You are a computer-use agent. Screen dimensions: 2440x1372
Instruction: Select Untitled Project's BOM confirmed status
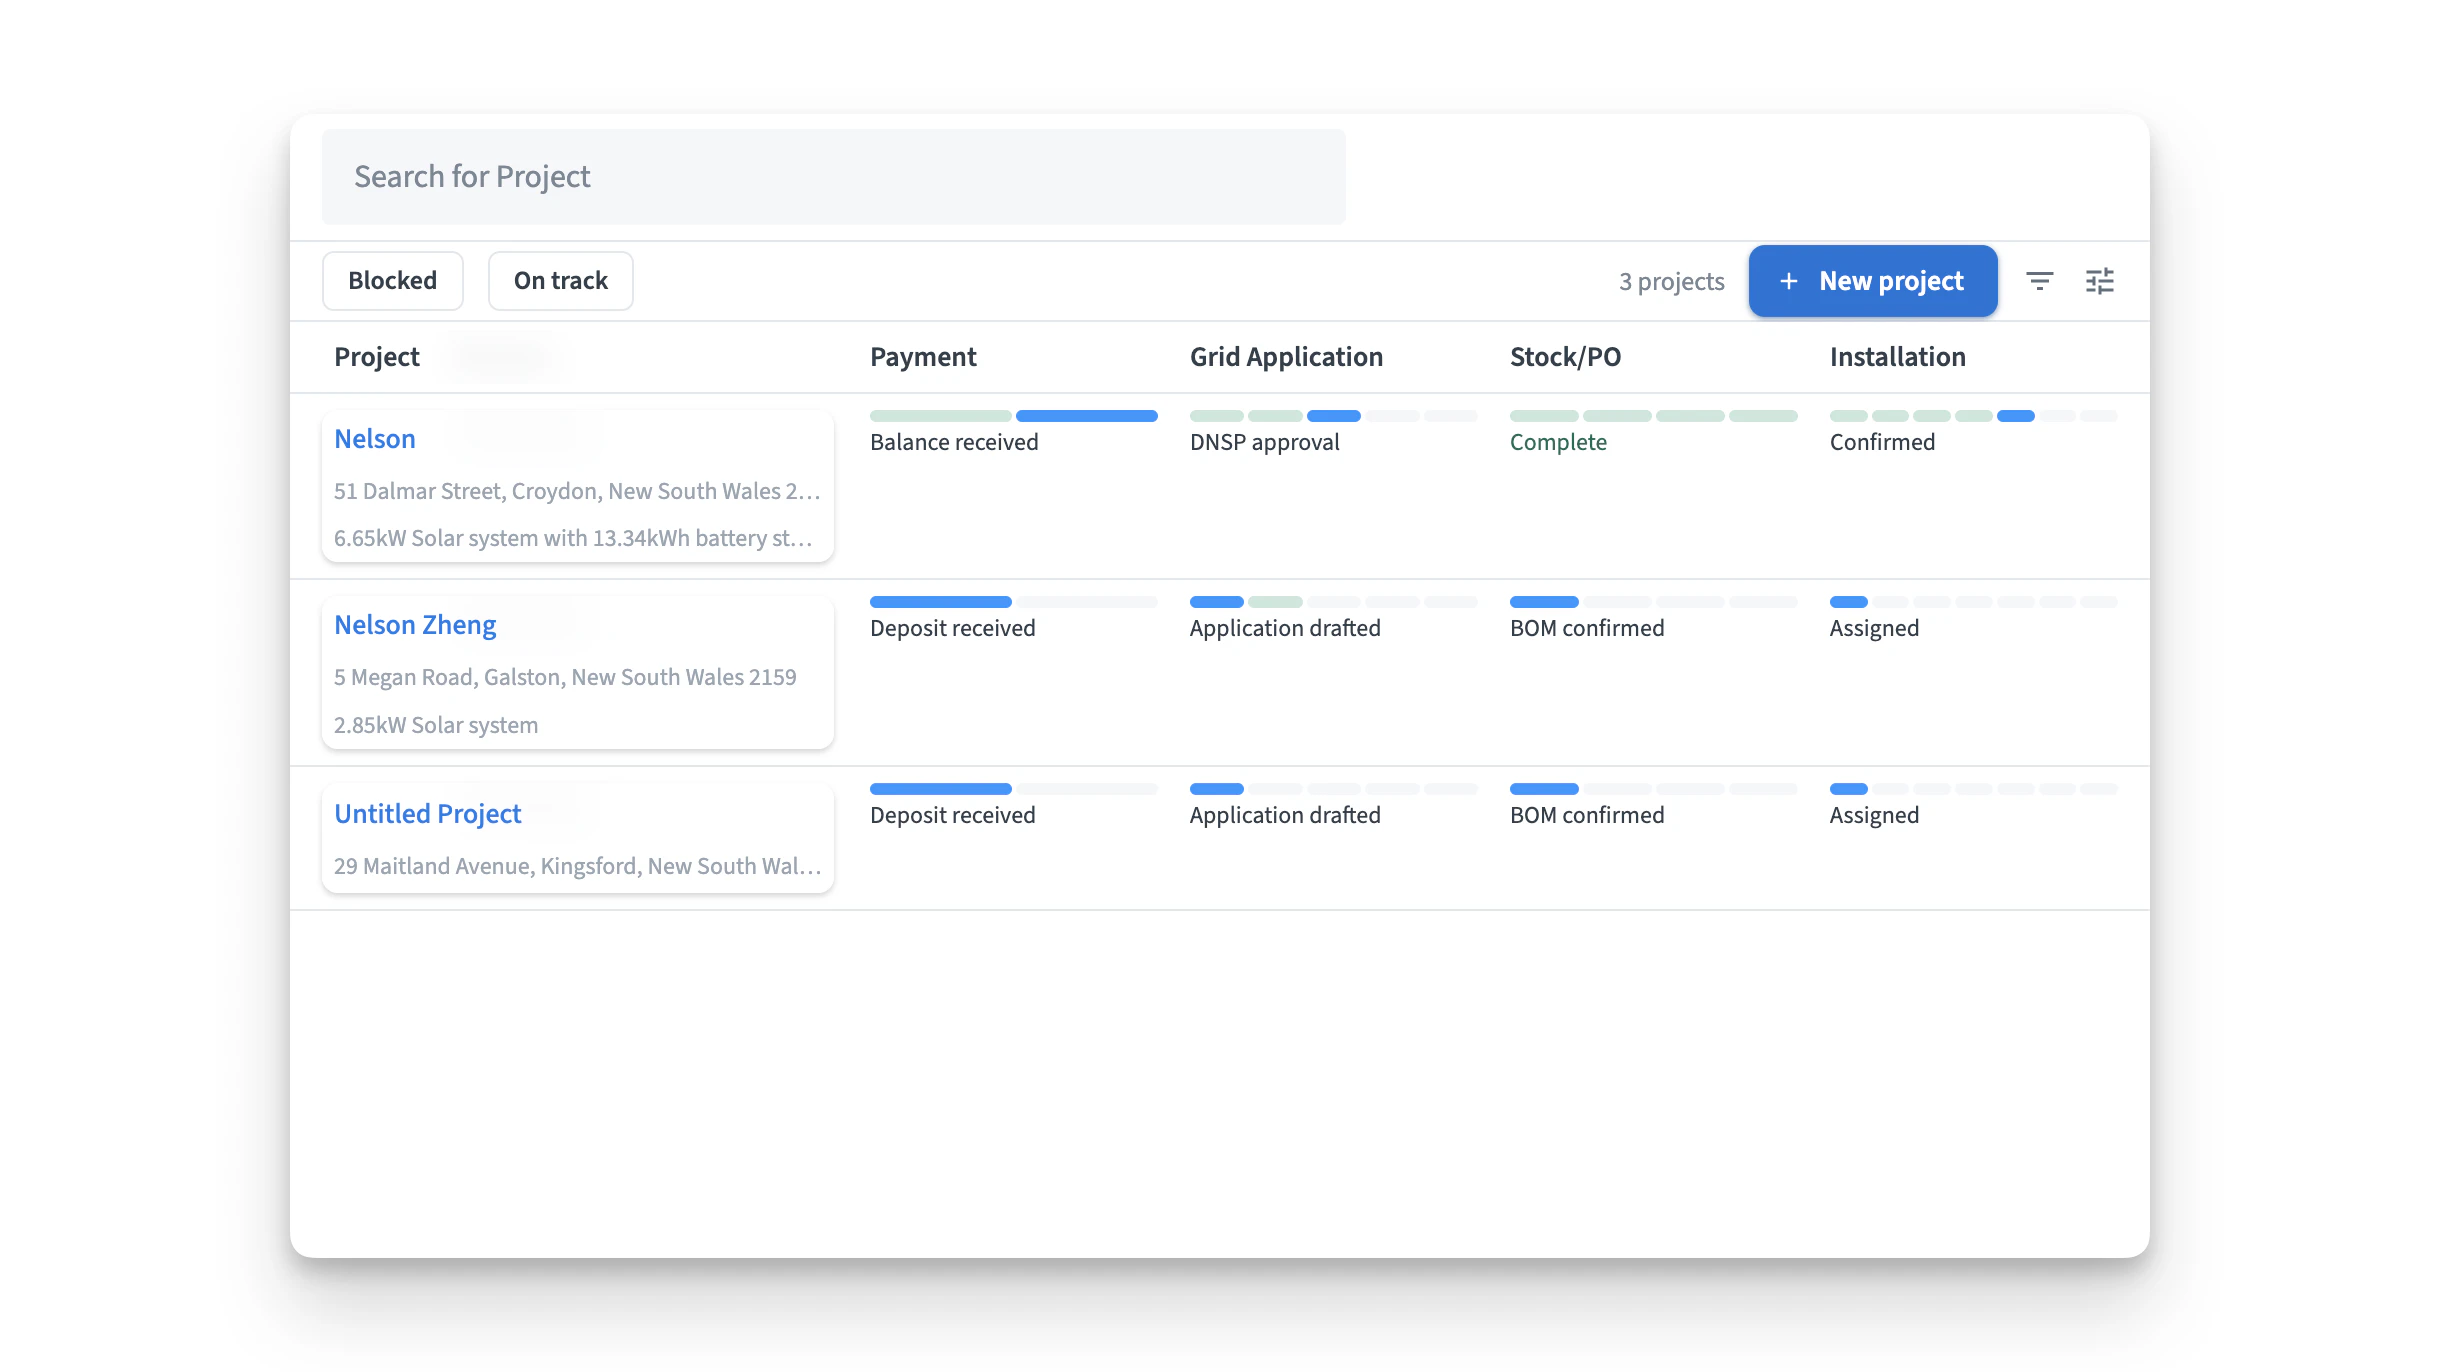tap(1587, 815)
